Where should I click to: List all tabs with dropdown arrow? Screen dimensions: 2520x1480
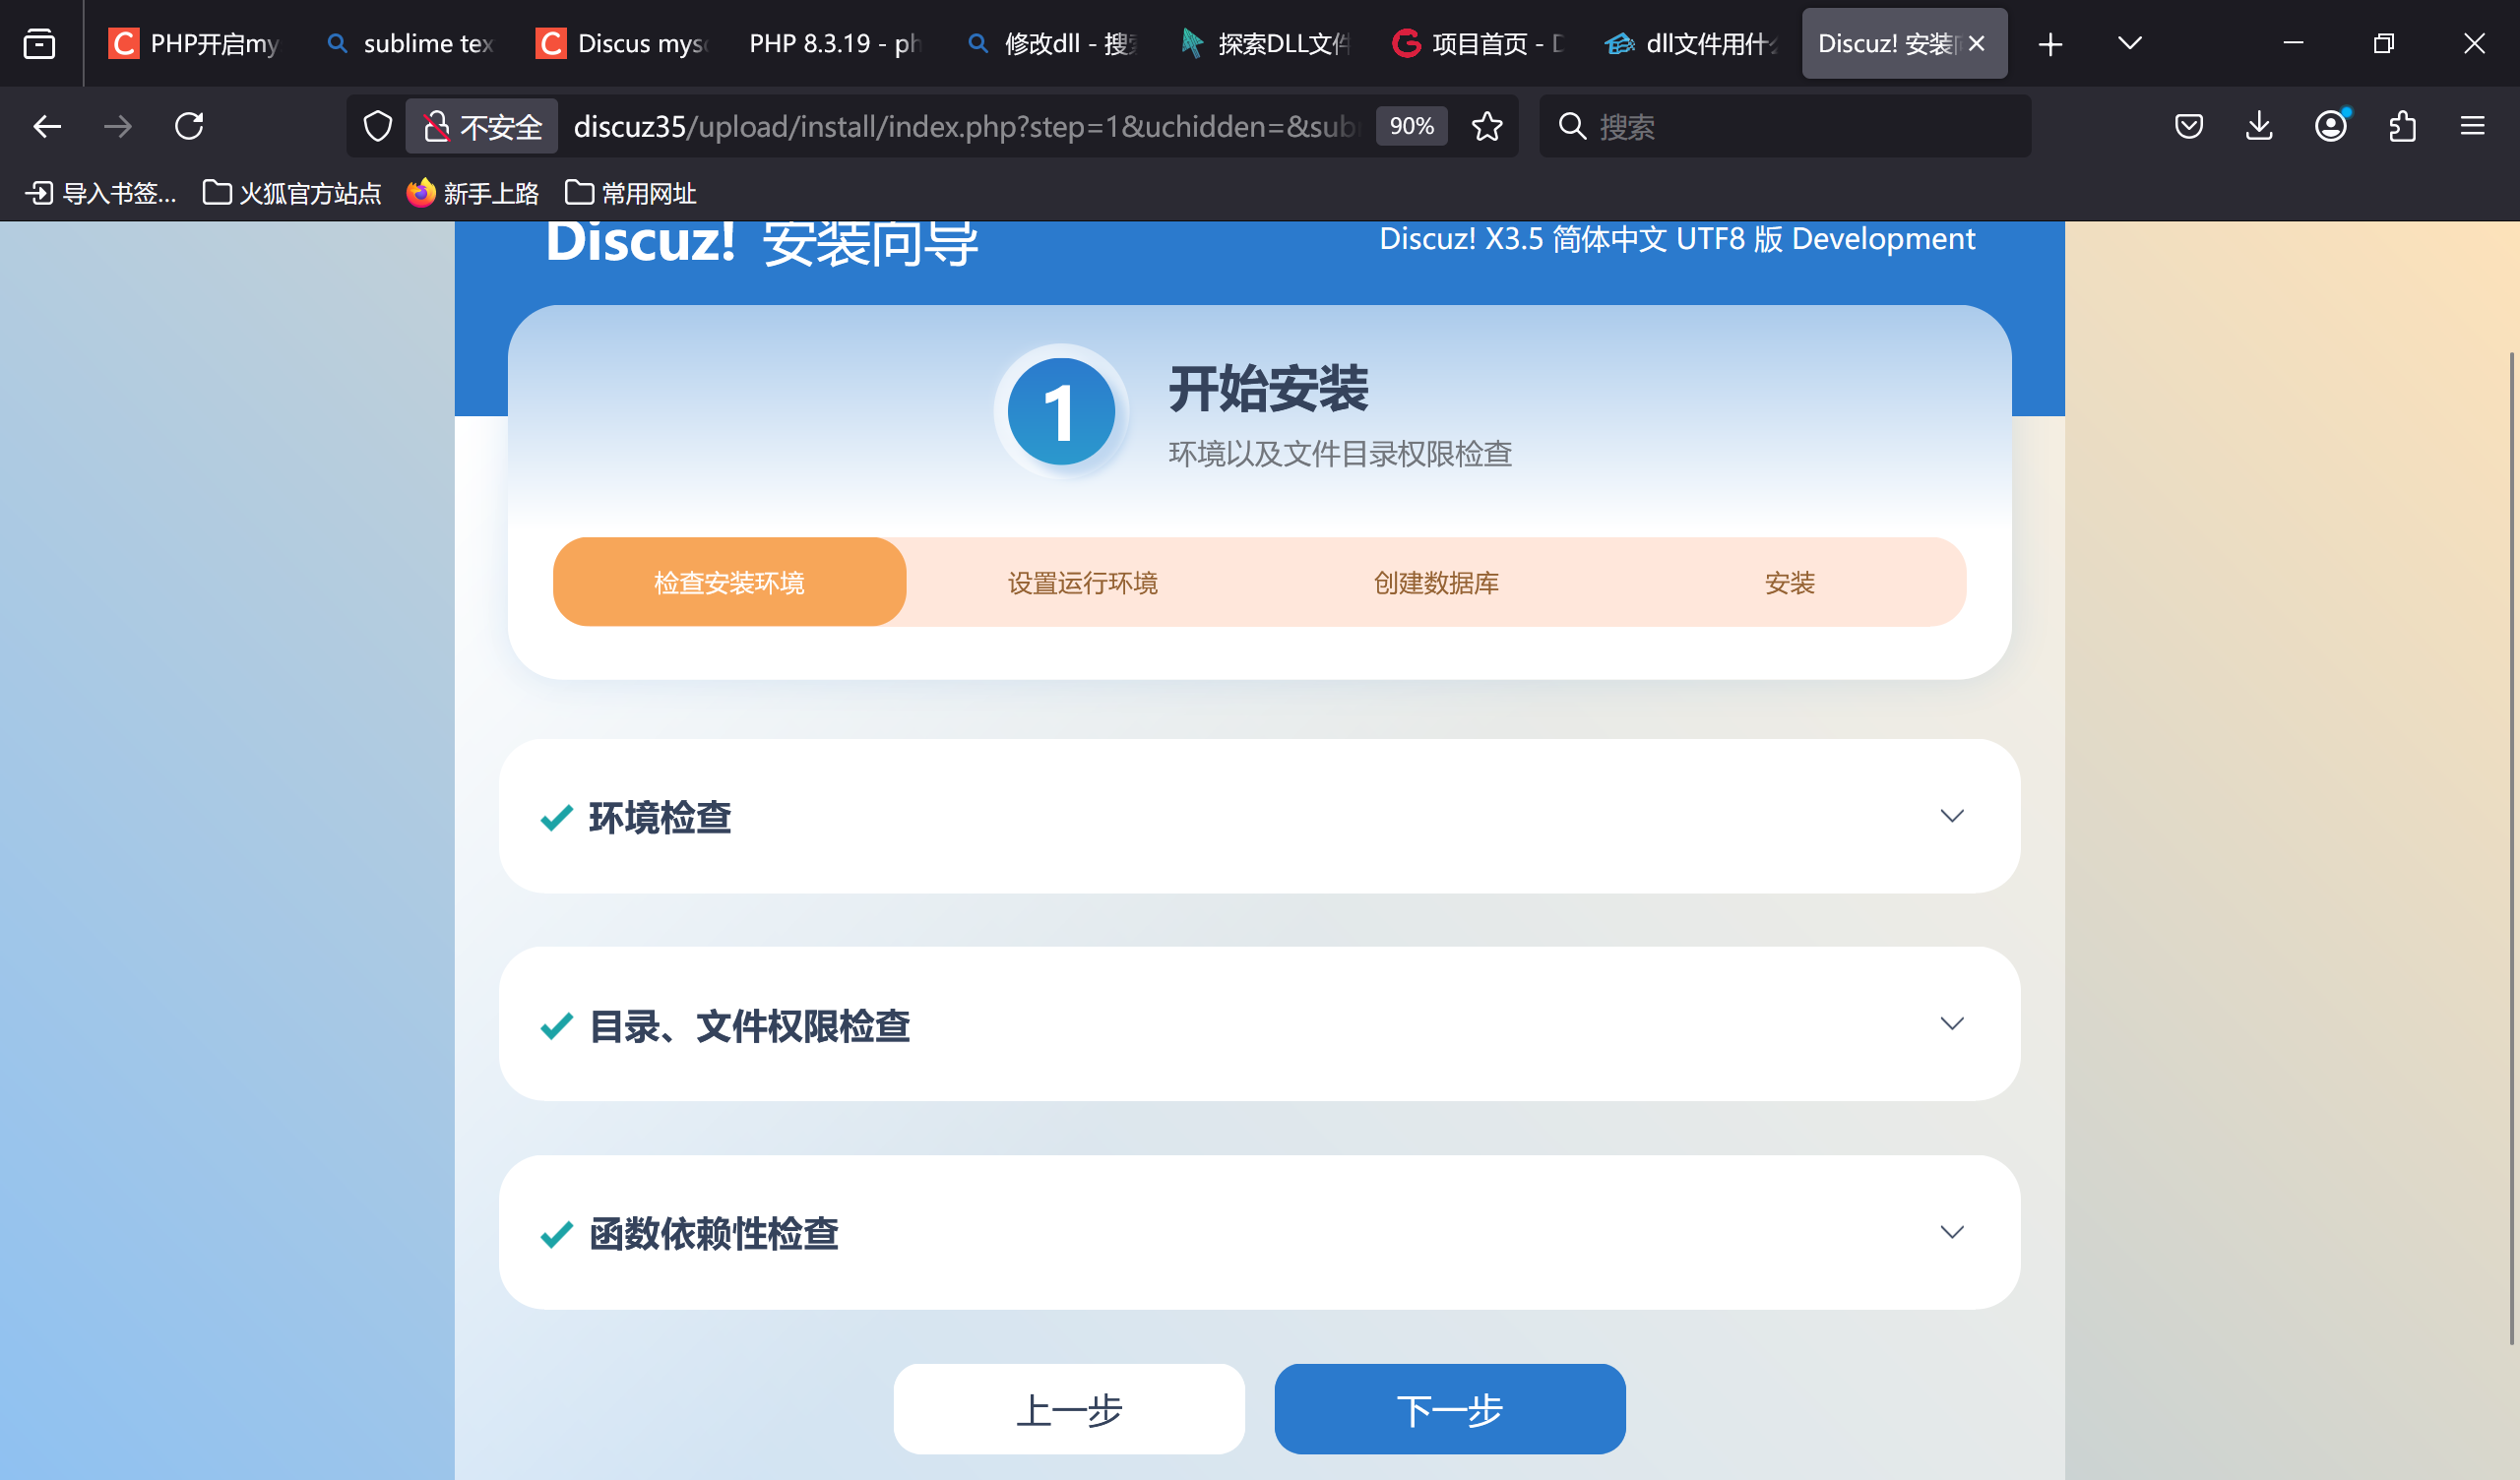(x=2130, y=43)
